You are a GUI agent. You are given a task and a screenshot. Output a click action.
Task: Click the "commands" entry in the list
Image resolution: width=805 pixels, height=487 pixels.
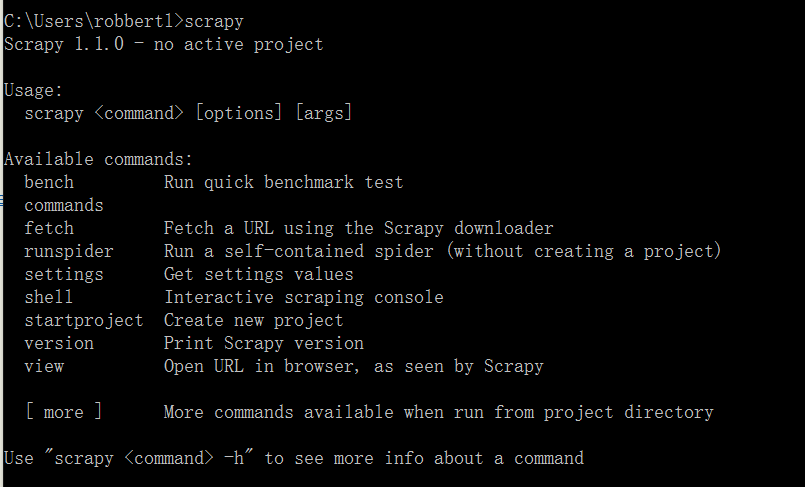pyautogui.click(x=64, y=205)
